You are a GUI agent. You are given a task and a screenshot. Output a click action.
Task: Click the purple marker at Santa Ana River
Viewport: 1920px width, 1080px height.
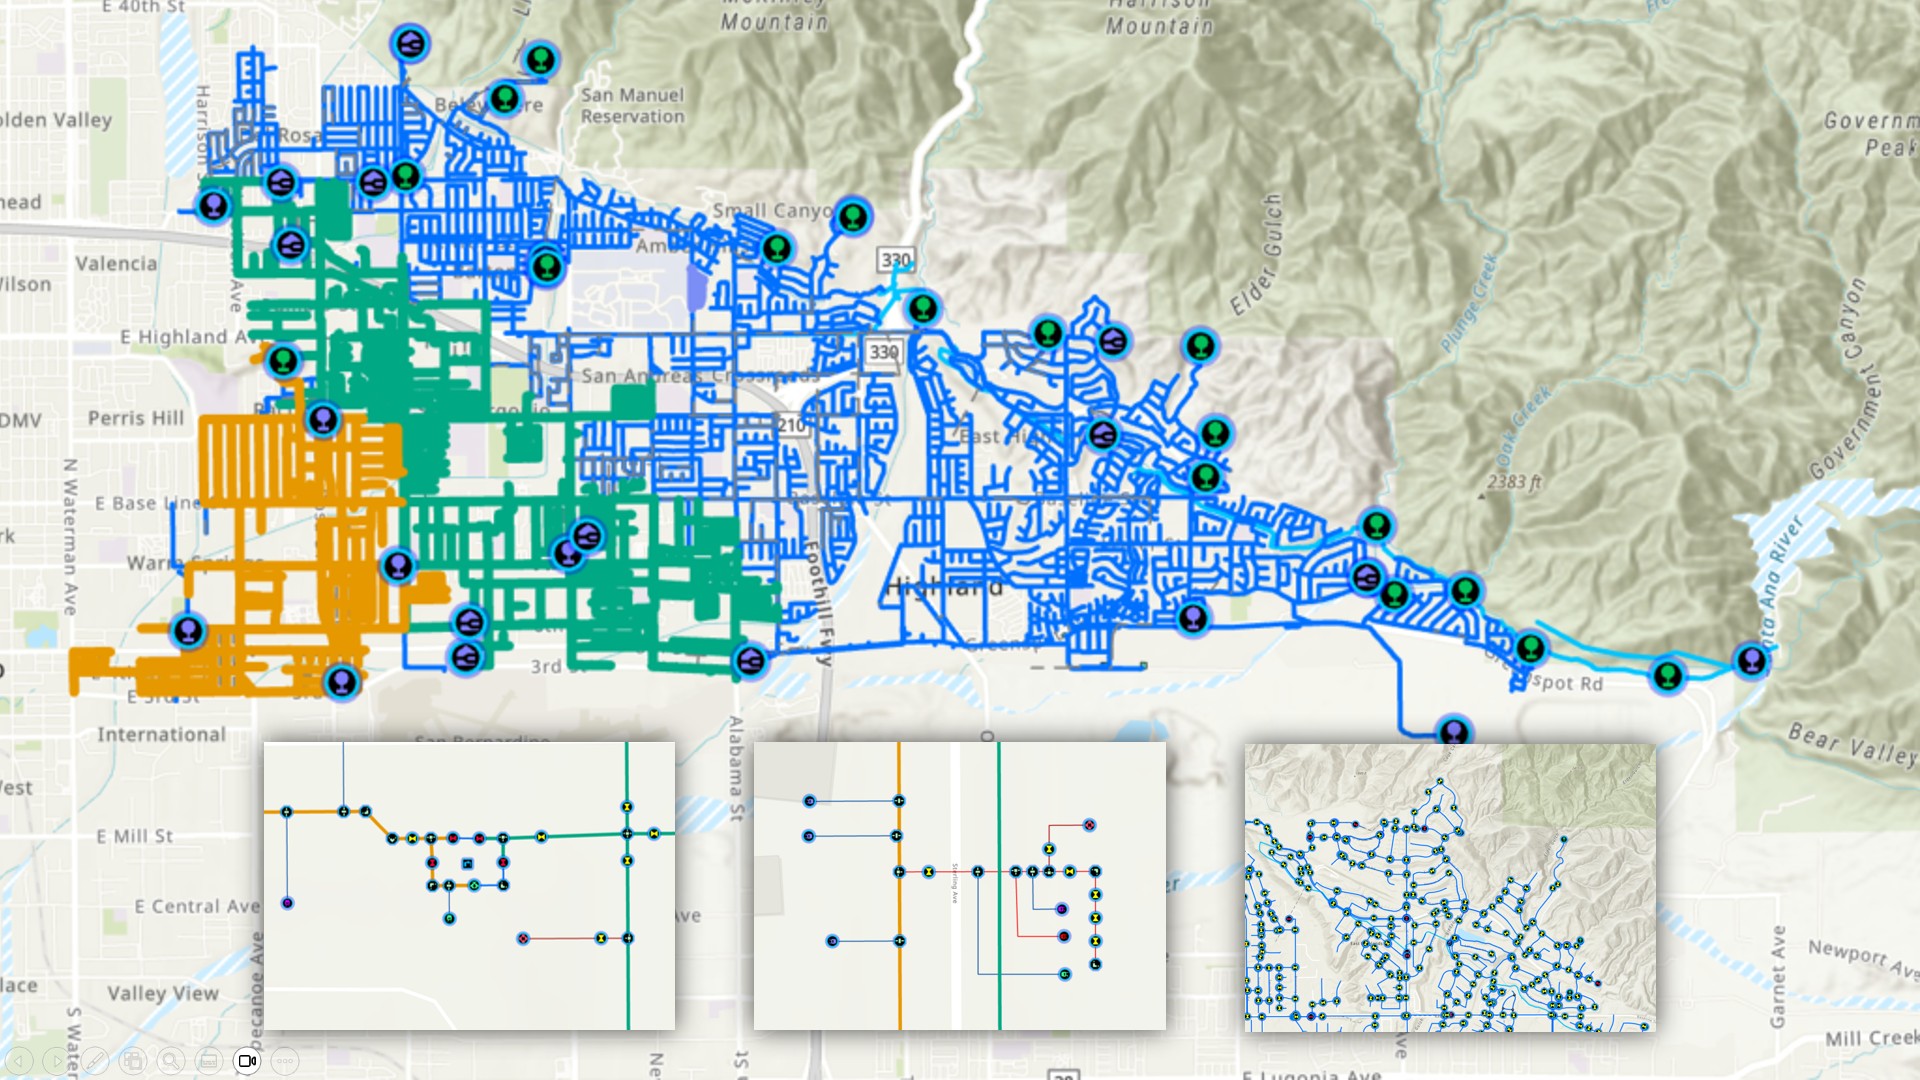click(1751, 661)
